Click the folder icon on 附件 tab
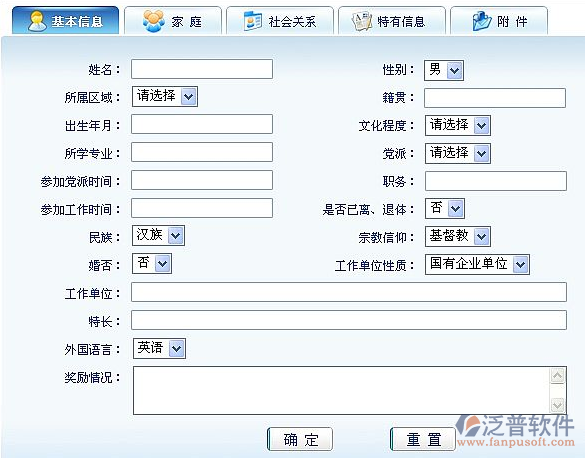Viewport: 585px width, 458px height. [x=482, y=21]
